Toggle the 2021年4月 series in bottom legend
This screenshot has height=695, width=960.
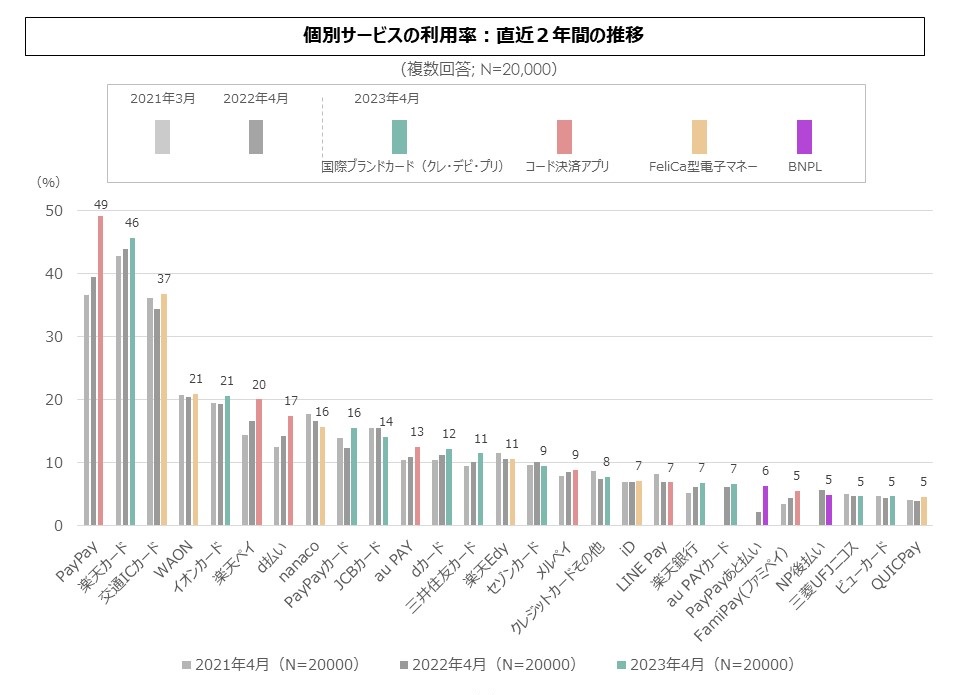(x=270, y=665)
